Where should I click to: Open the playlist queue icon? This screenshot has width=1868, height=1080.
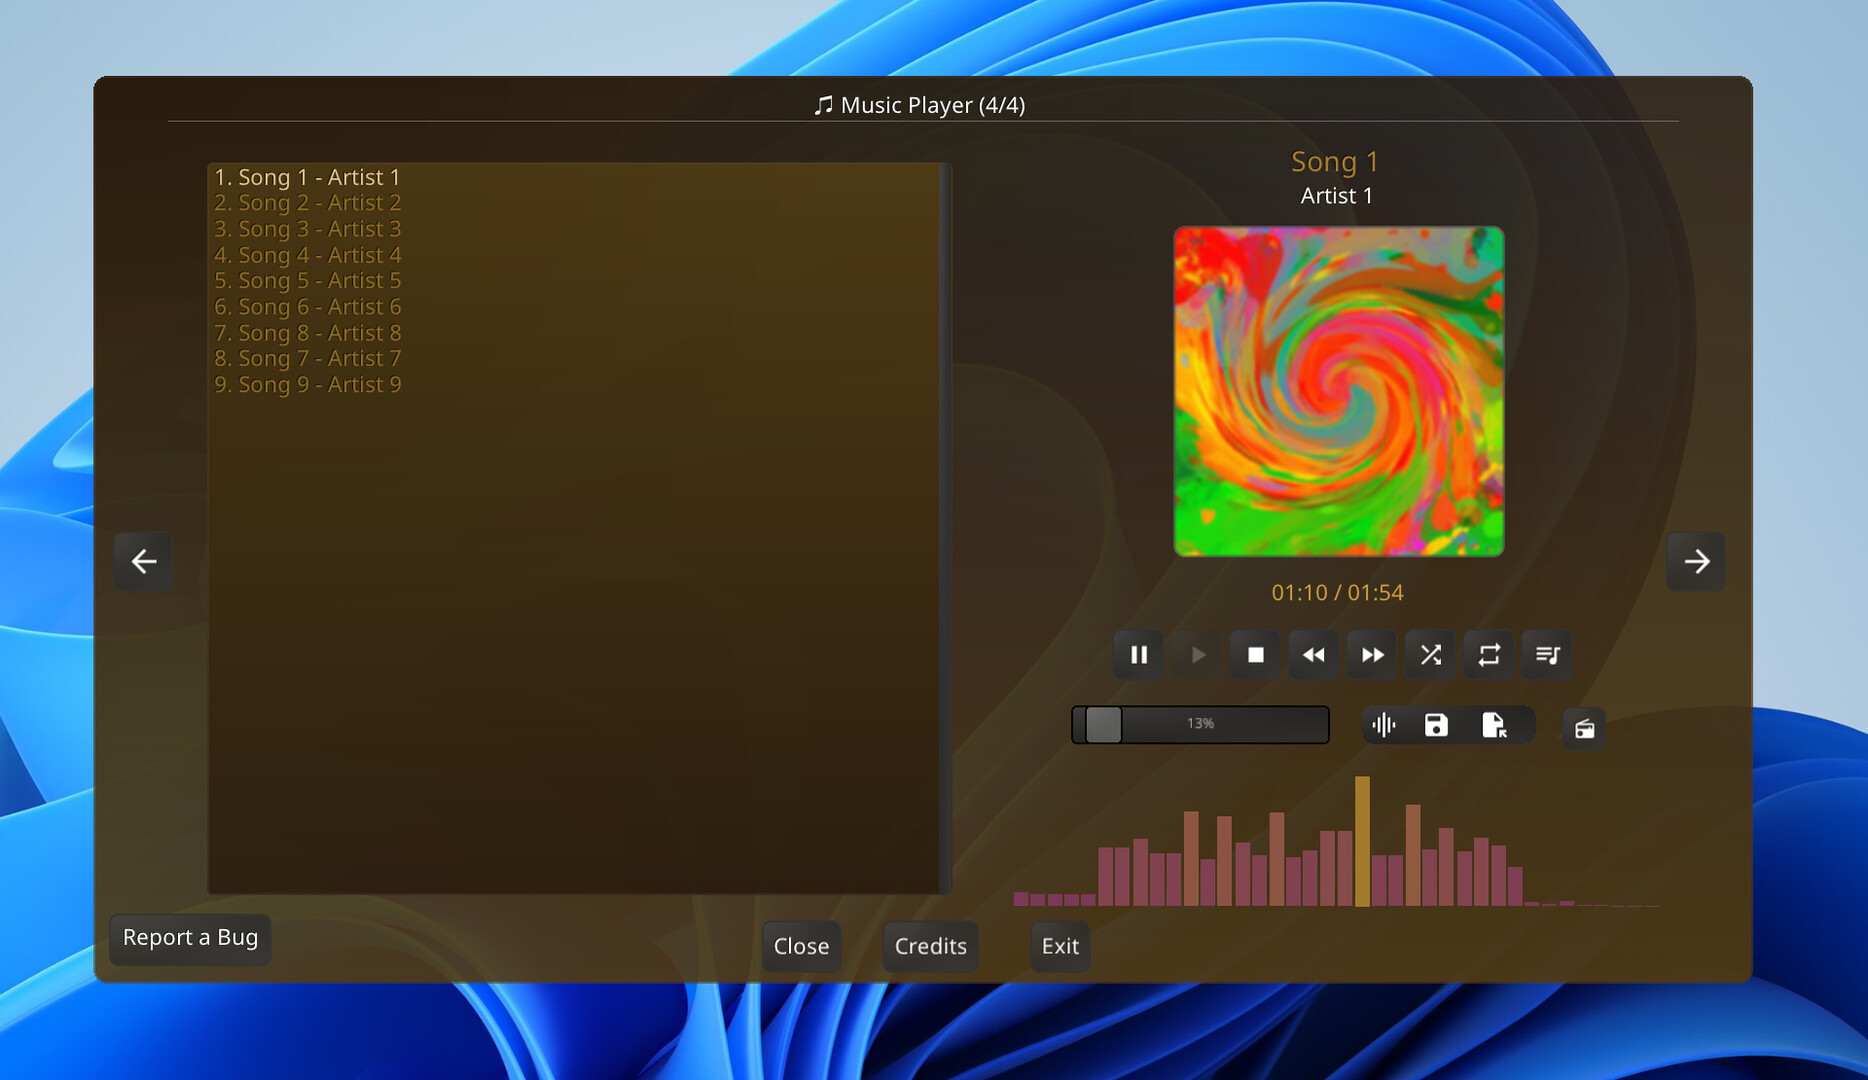(1547, 655)
